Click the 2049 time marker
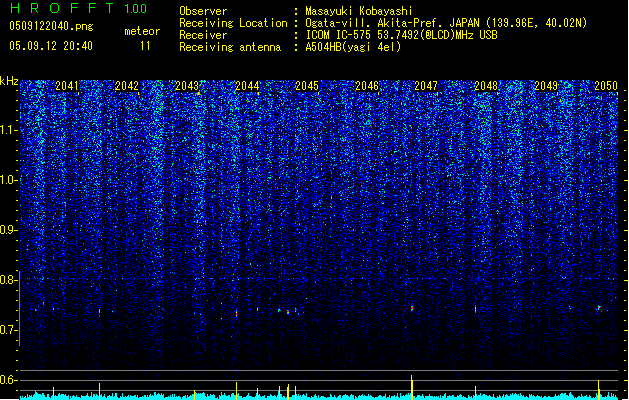The height and width of the screenshot is (400, 629). click(546, 86)
